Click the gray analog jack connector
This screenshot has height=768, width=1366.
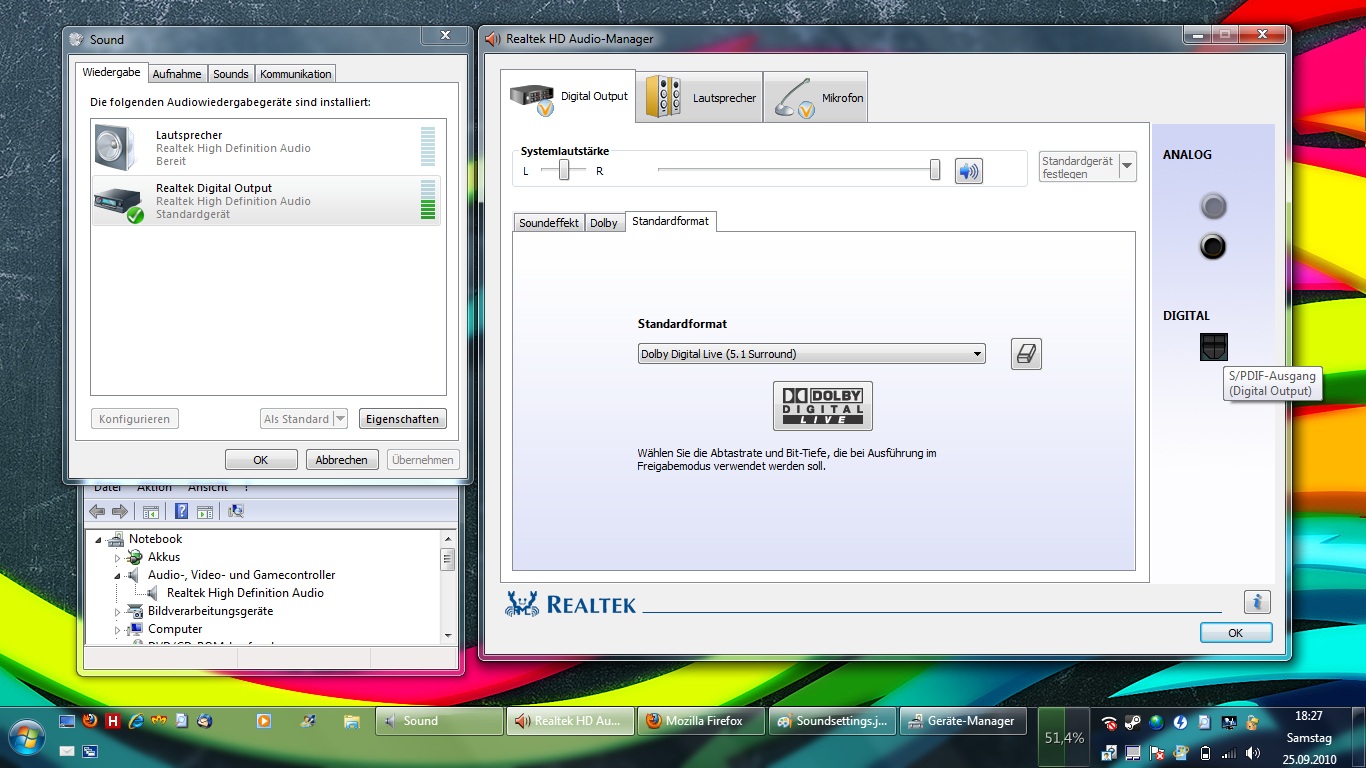tap(1213, 207)
